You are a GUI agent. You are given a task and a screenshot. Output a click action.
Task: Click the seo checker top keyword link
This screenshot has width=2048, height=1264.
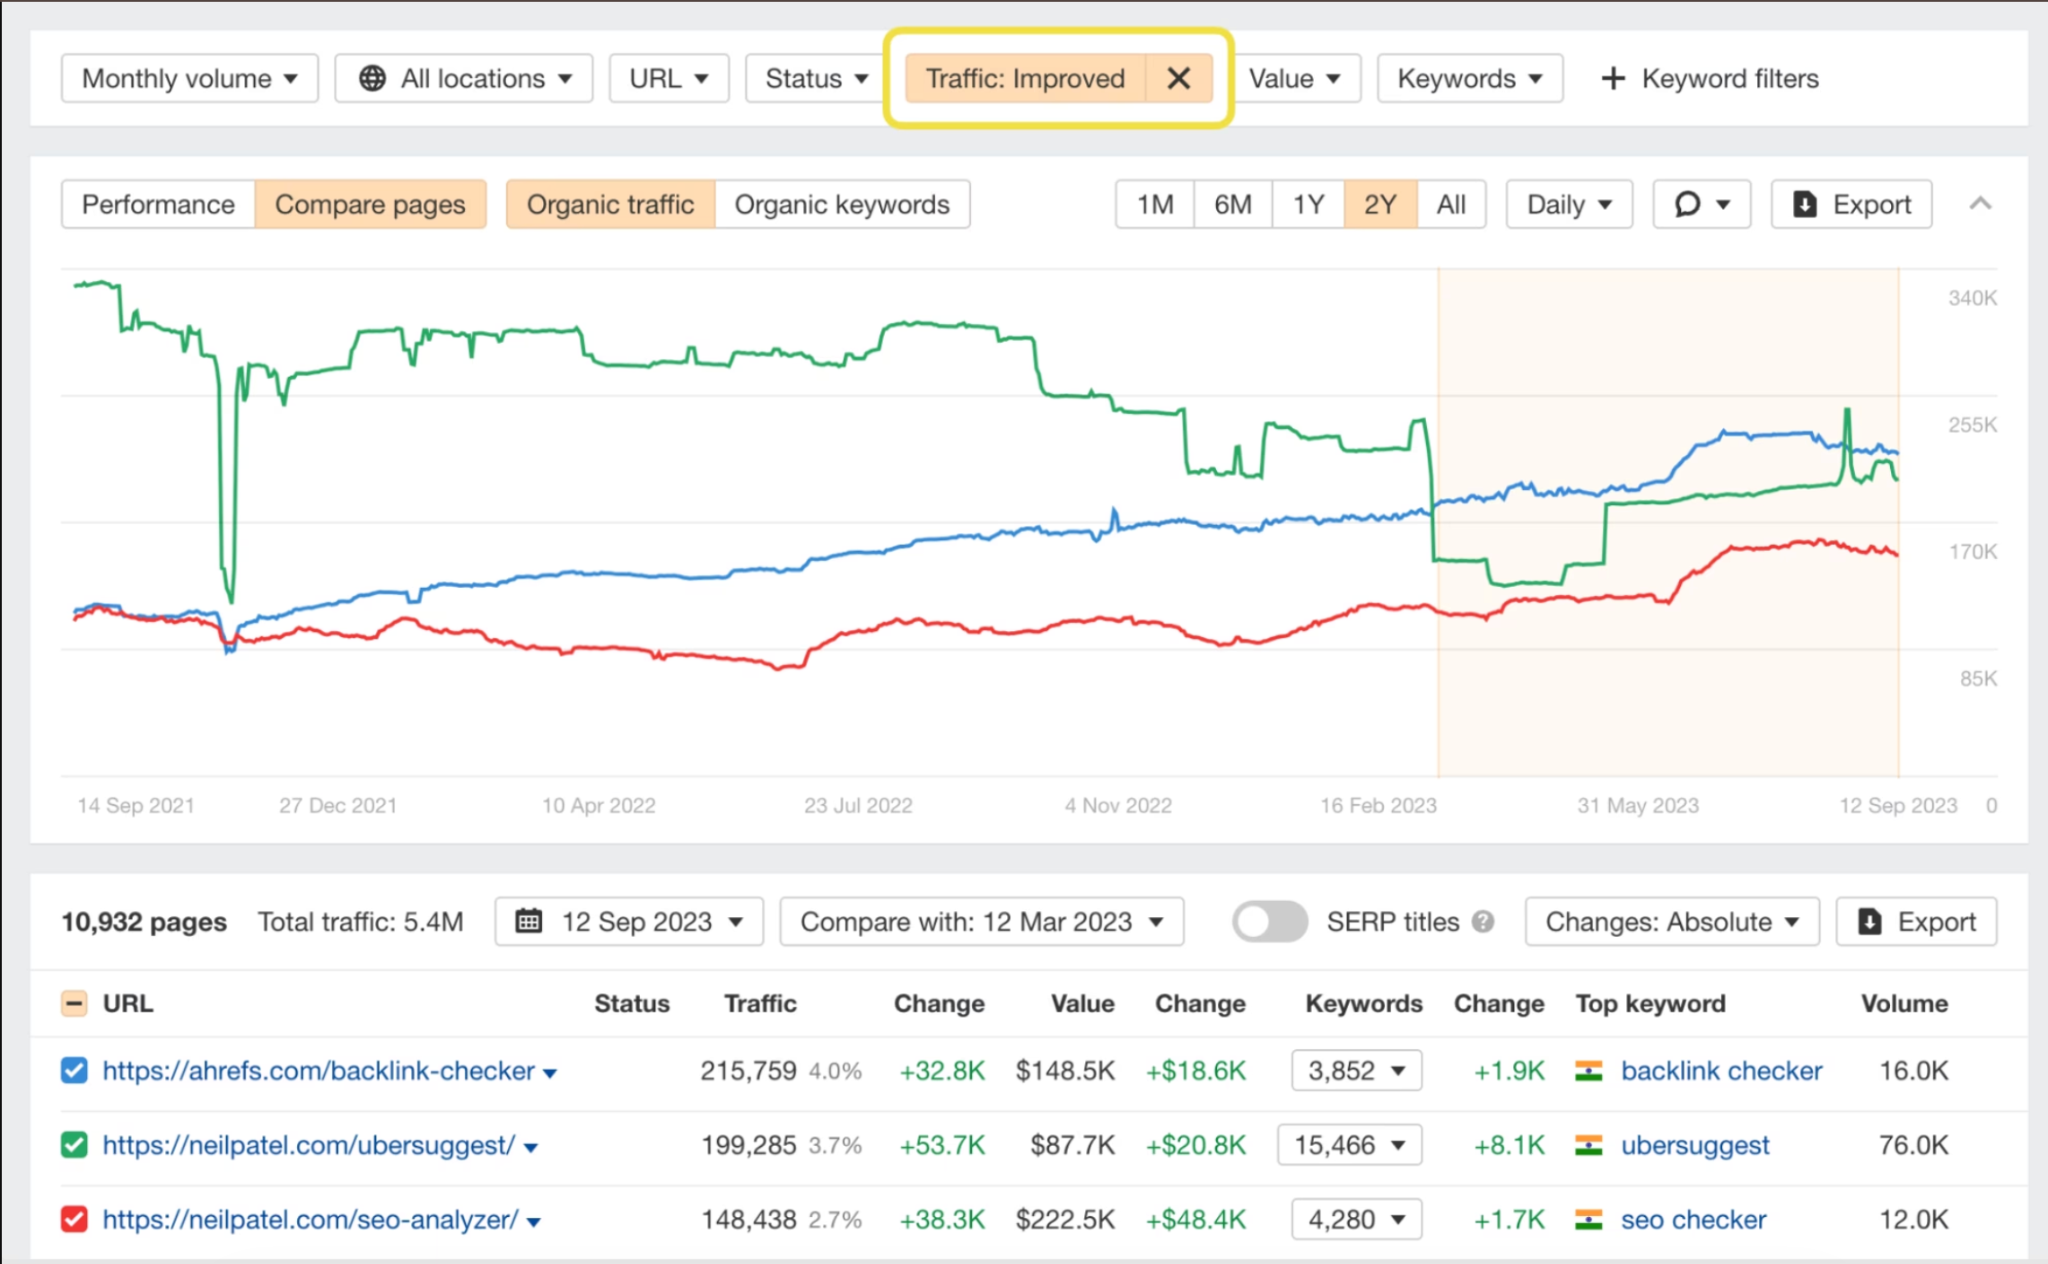point(1693,1220)
